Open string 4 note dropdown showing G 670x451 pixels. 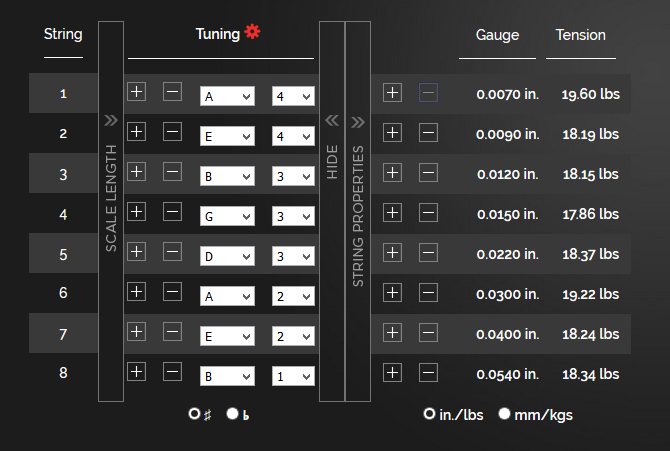pos(227,216)
